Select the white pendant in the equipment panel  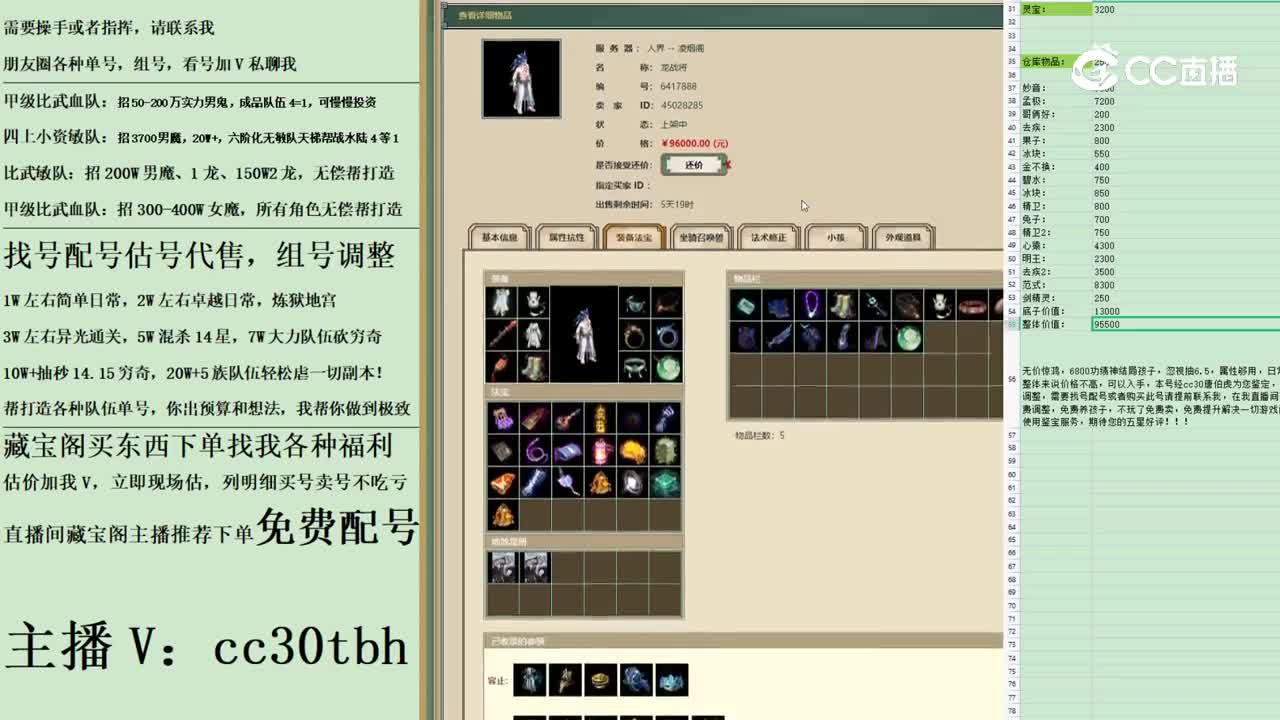pos(533,302)
